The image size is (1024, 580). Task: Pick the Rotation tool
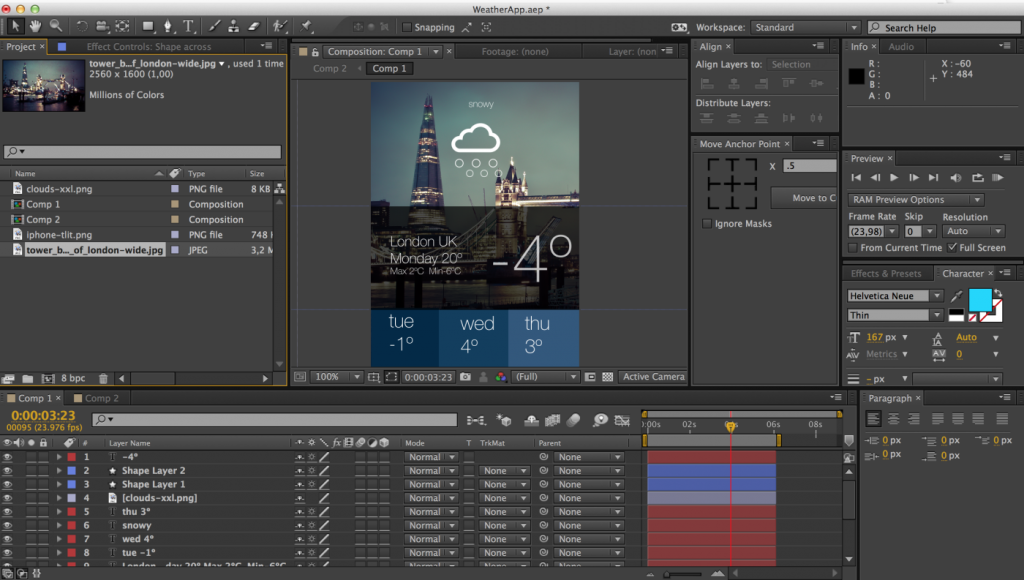(82, 25)
